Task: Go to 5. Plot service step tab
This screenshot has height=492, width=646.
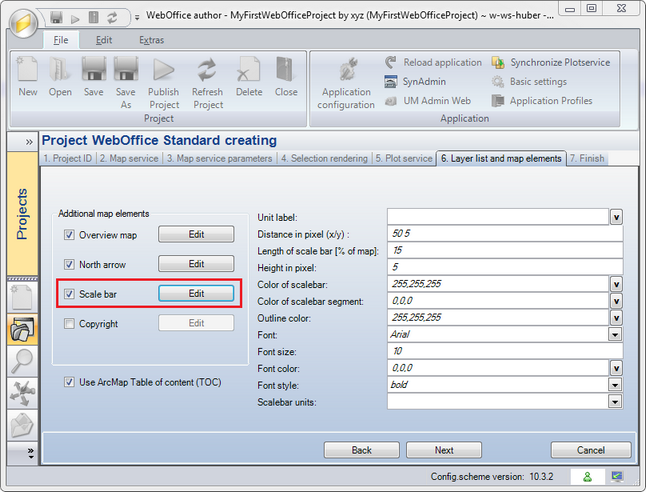Action: pos(404,158)
